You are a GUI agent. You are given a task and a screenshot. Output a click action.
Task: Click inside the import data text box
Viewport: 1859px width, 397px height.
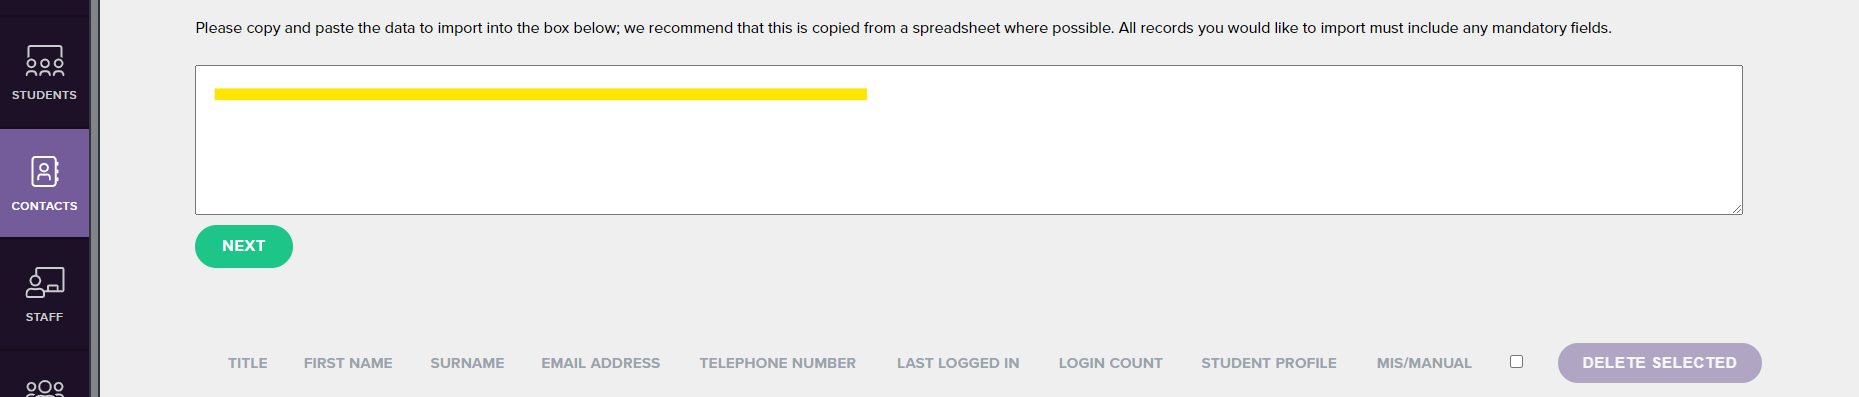coord(968,140)
